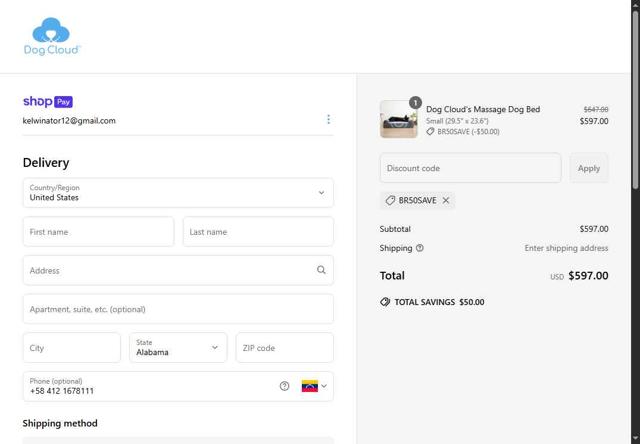
Task: Click the Enter shipping address text
Action: 566,248
